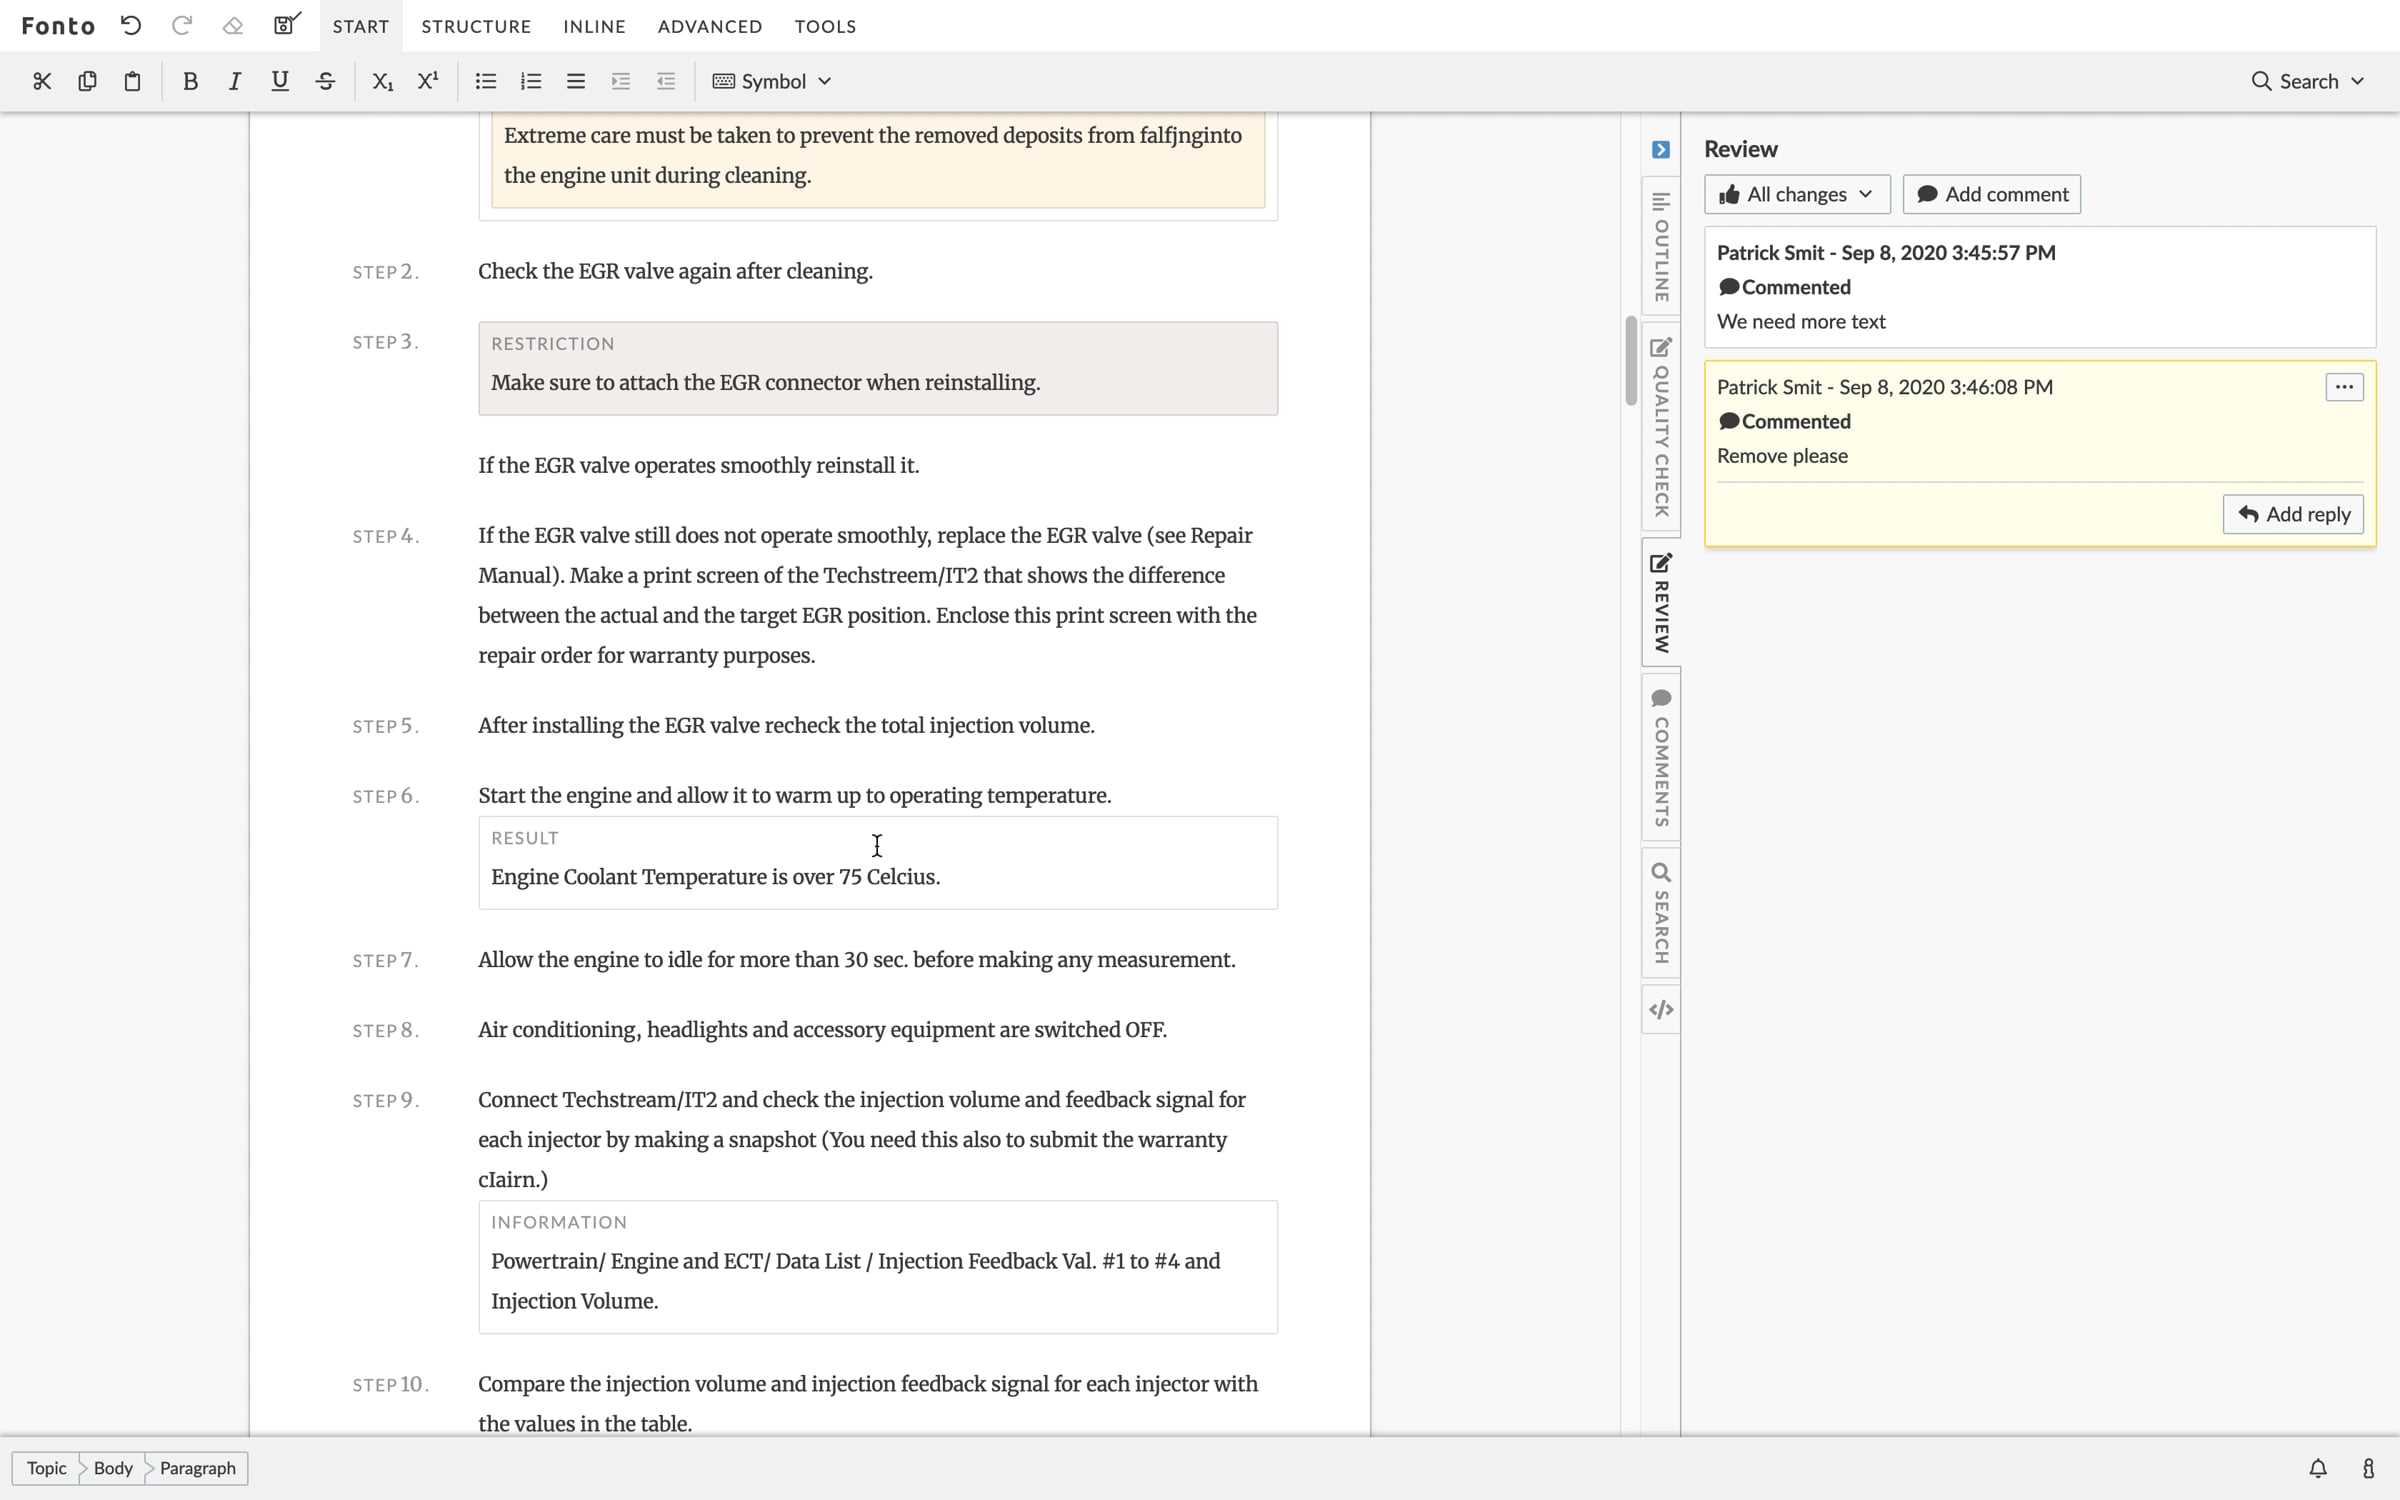Toggle Underline formatting
The height and width of the screenshot is (1500, 2400).
[x=280, y=81]
